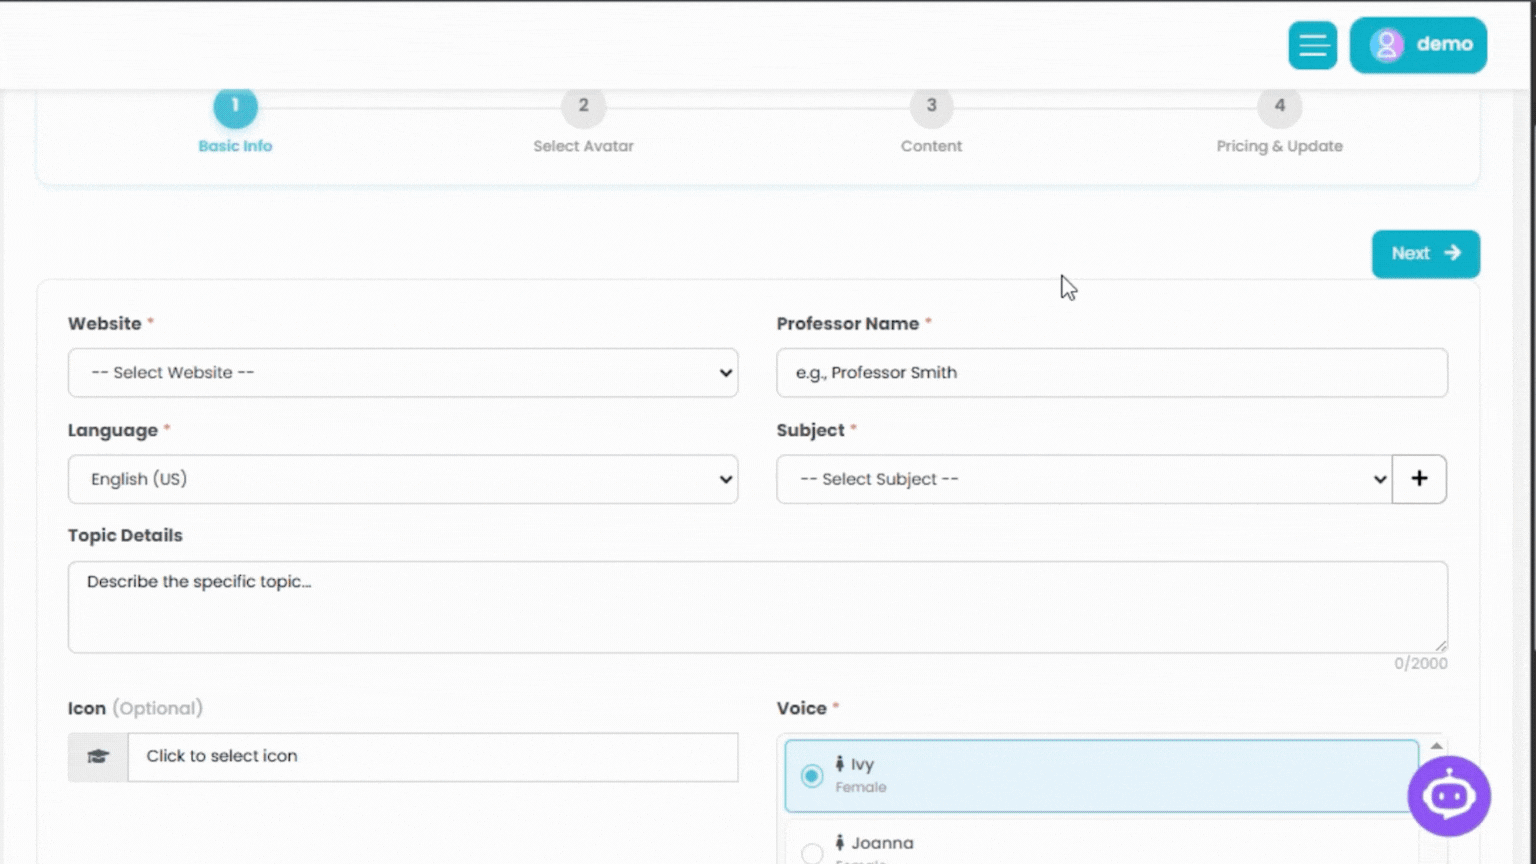This screenshot has height=864, width=1536.
Task: Expand the Language dropdown
Action: (x=403, y=480)
